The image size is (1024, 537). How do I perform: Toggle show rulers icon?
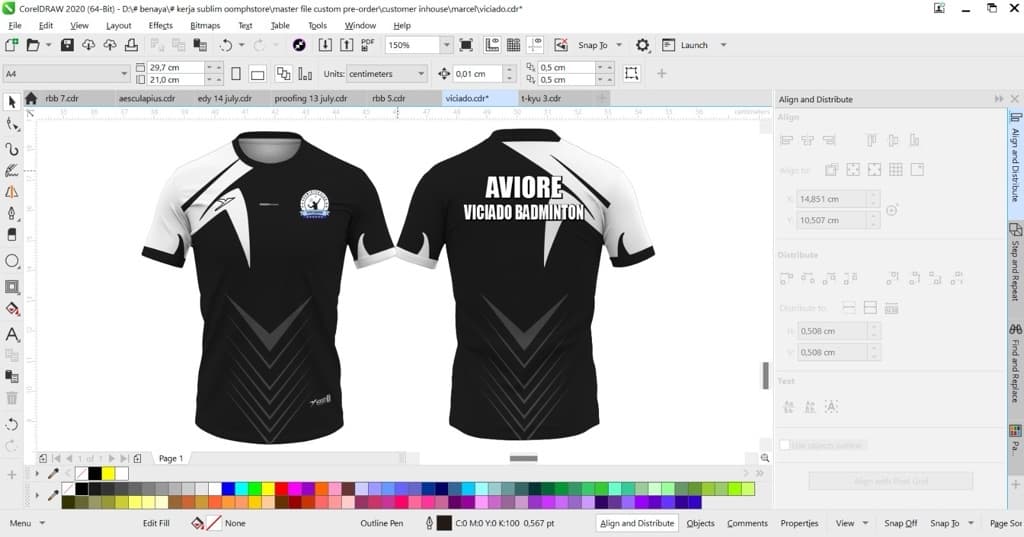492,45
